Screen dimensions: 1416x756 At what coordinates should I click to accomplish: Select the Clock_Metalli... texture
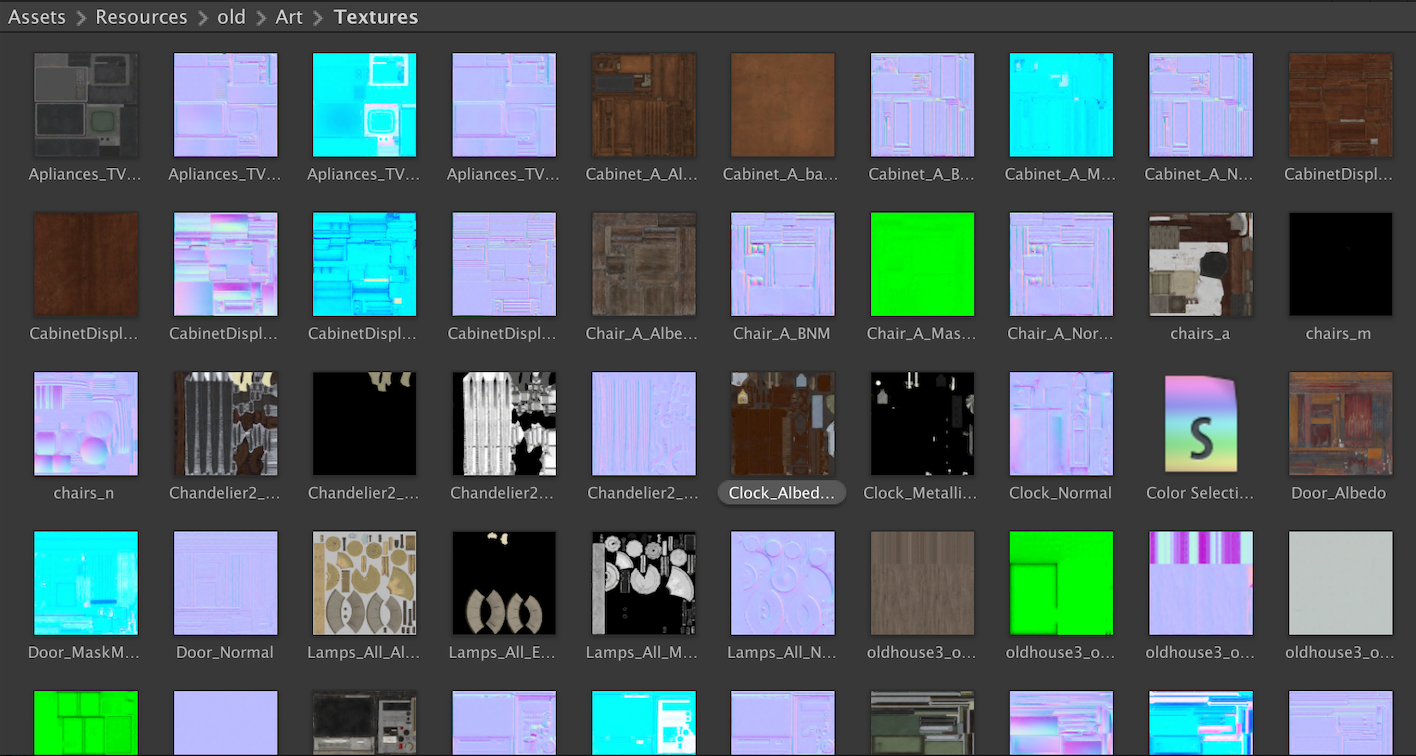pyautogui.click(x=922, y=424)
